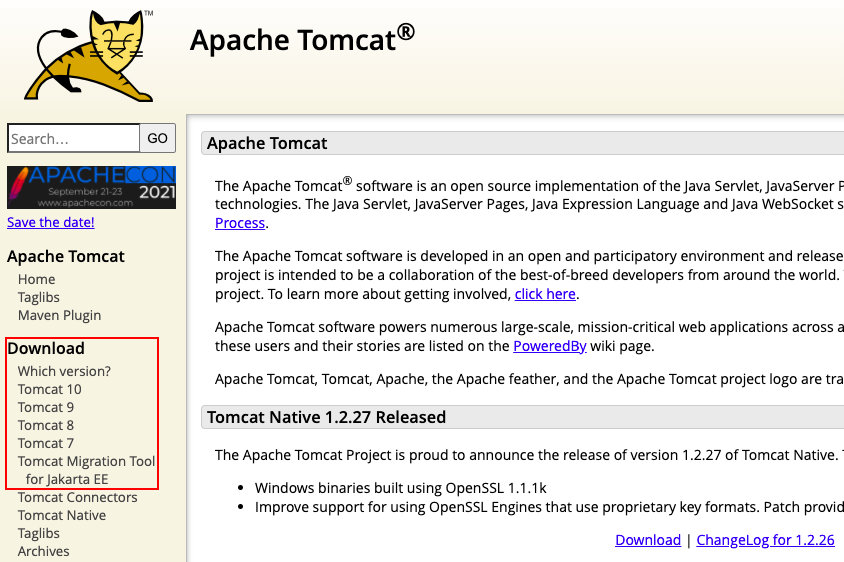Follow the click here link
Viewport: 844px width, 562px height.
tap(545, 294)
